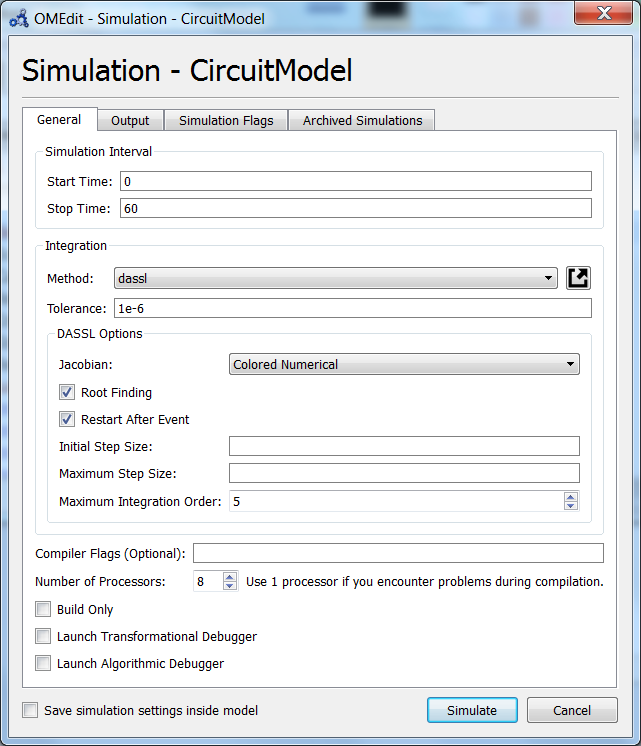
Task: Enable Launch Algorithmic Debugger option
Action: coord(43,663)
